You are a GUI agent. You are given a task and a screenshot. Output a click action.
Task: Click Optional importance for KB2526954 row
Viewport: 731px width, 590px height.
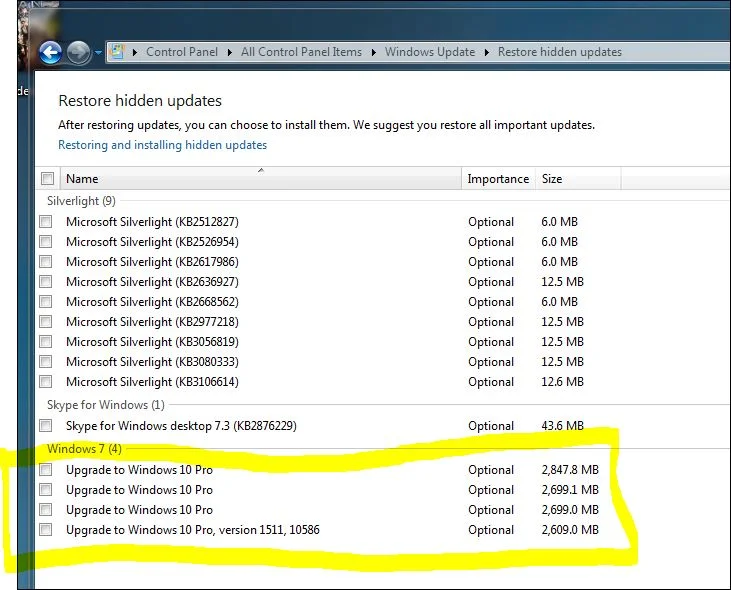click(x=491, y=242)
